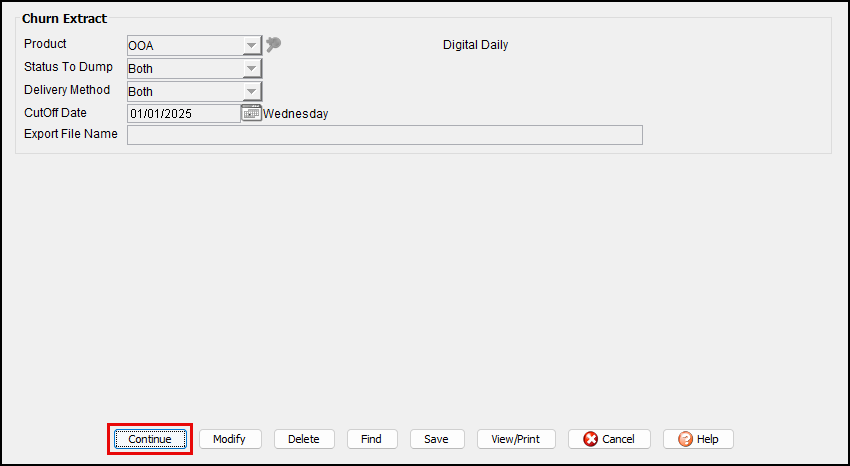Select the Status To Dump field text
850x466 pixels.
(184, 69)
